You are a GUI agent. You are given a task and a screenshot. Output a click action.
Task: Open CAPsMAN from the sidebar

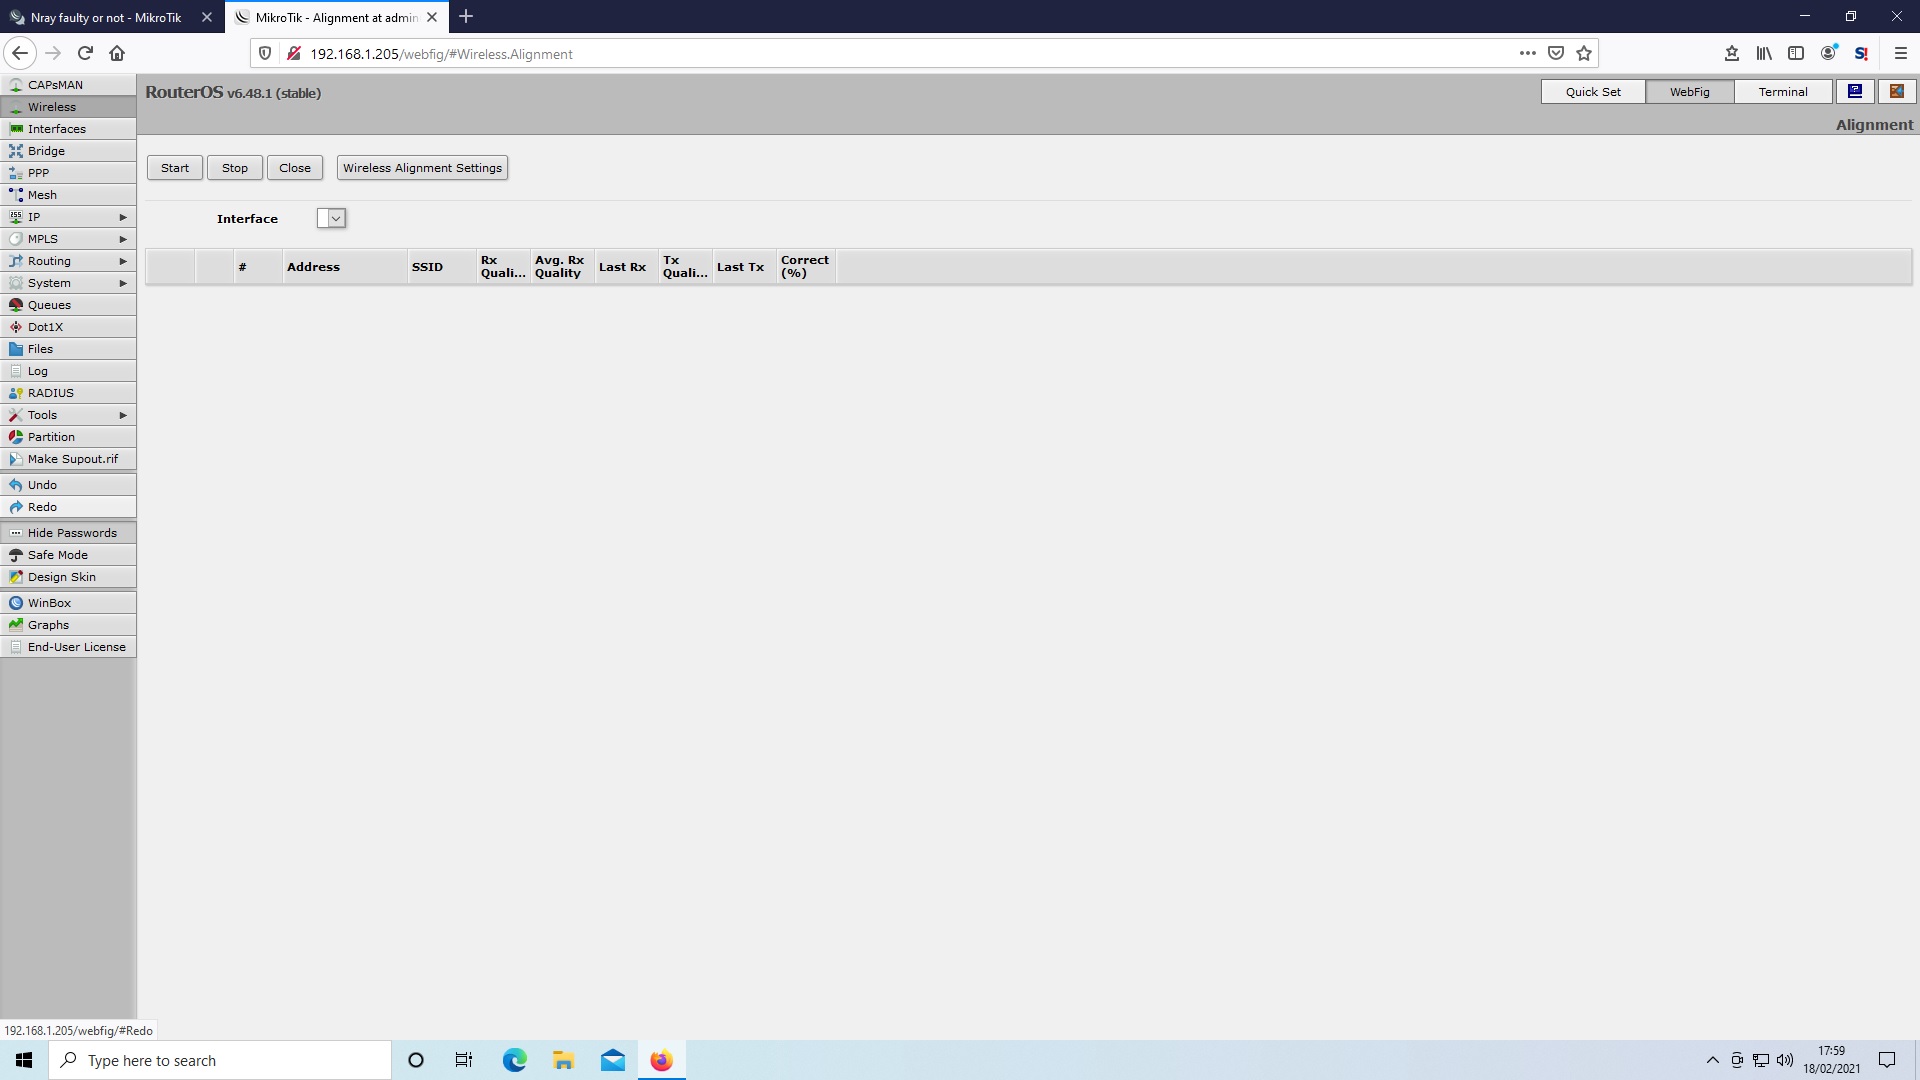click(55, 85)
